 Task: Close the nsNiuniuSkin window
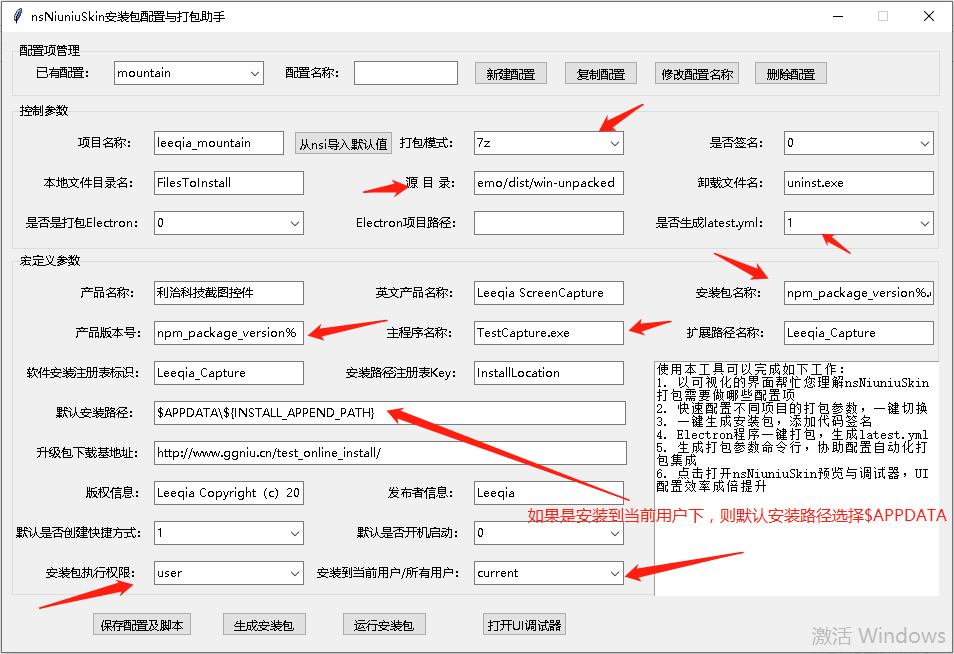point(928,16)
